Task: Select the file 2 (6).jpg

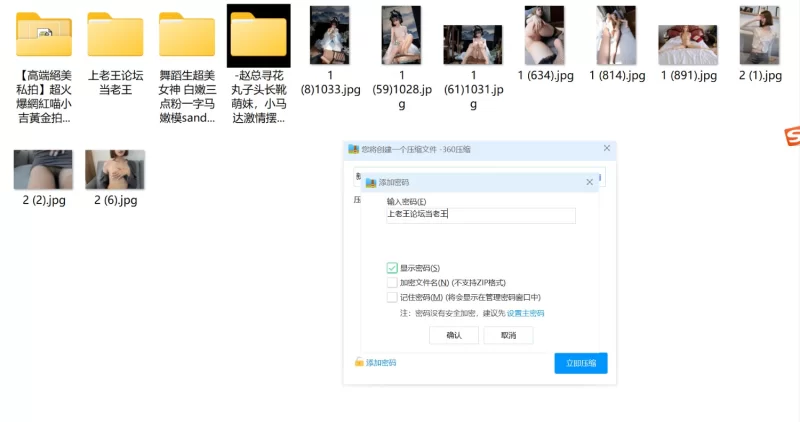Action: [115, 169]
